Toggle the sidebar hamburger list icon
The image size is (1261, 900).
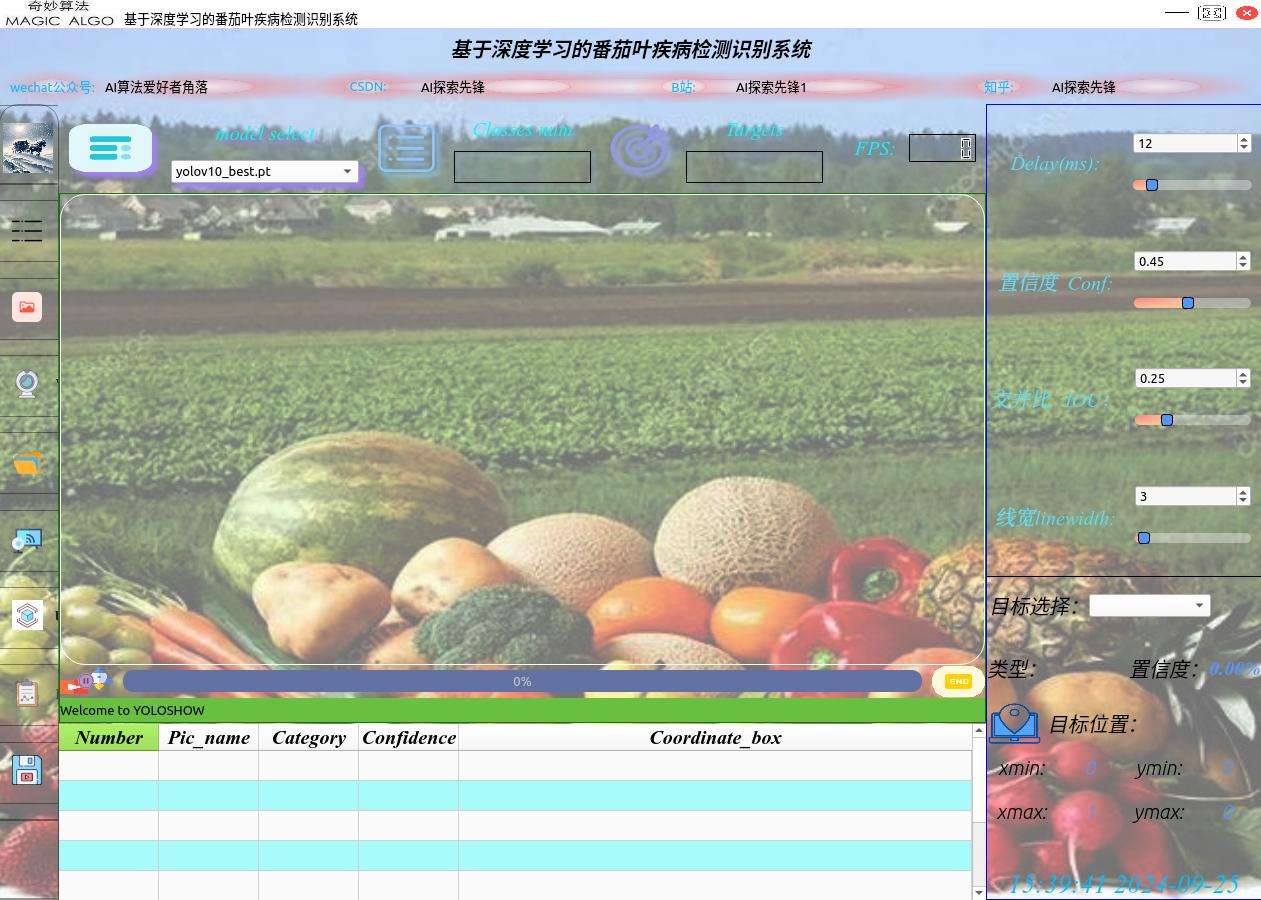click(27, 231)
